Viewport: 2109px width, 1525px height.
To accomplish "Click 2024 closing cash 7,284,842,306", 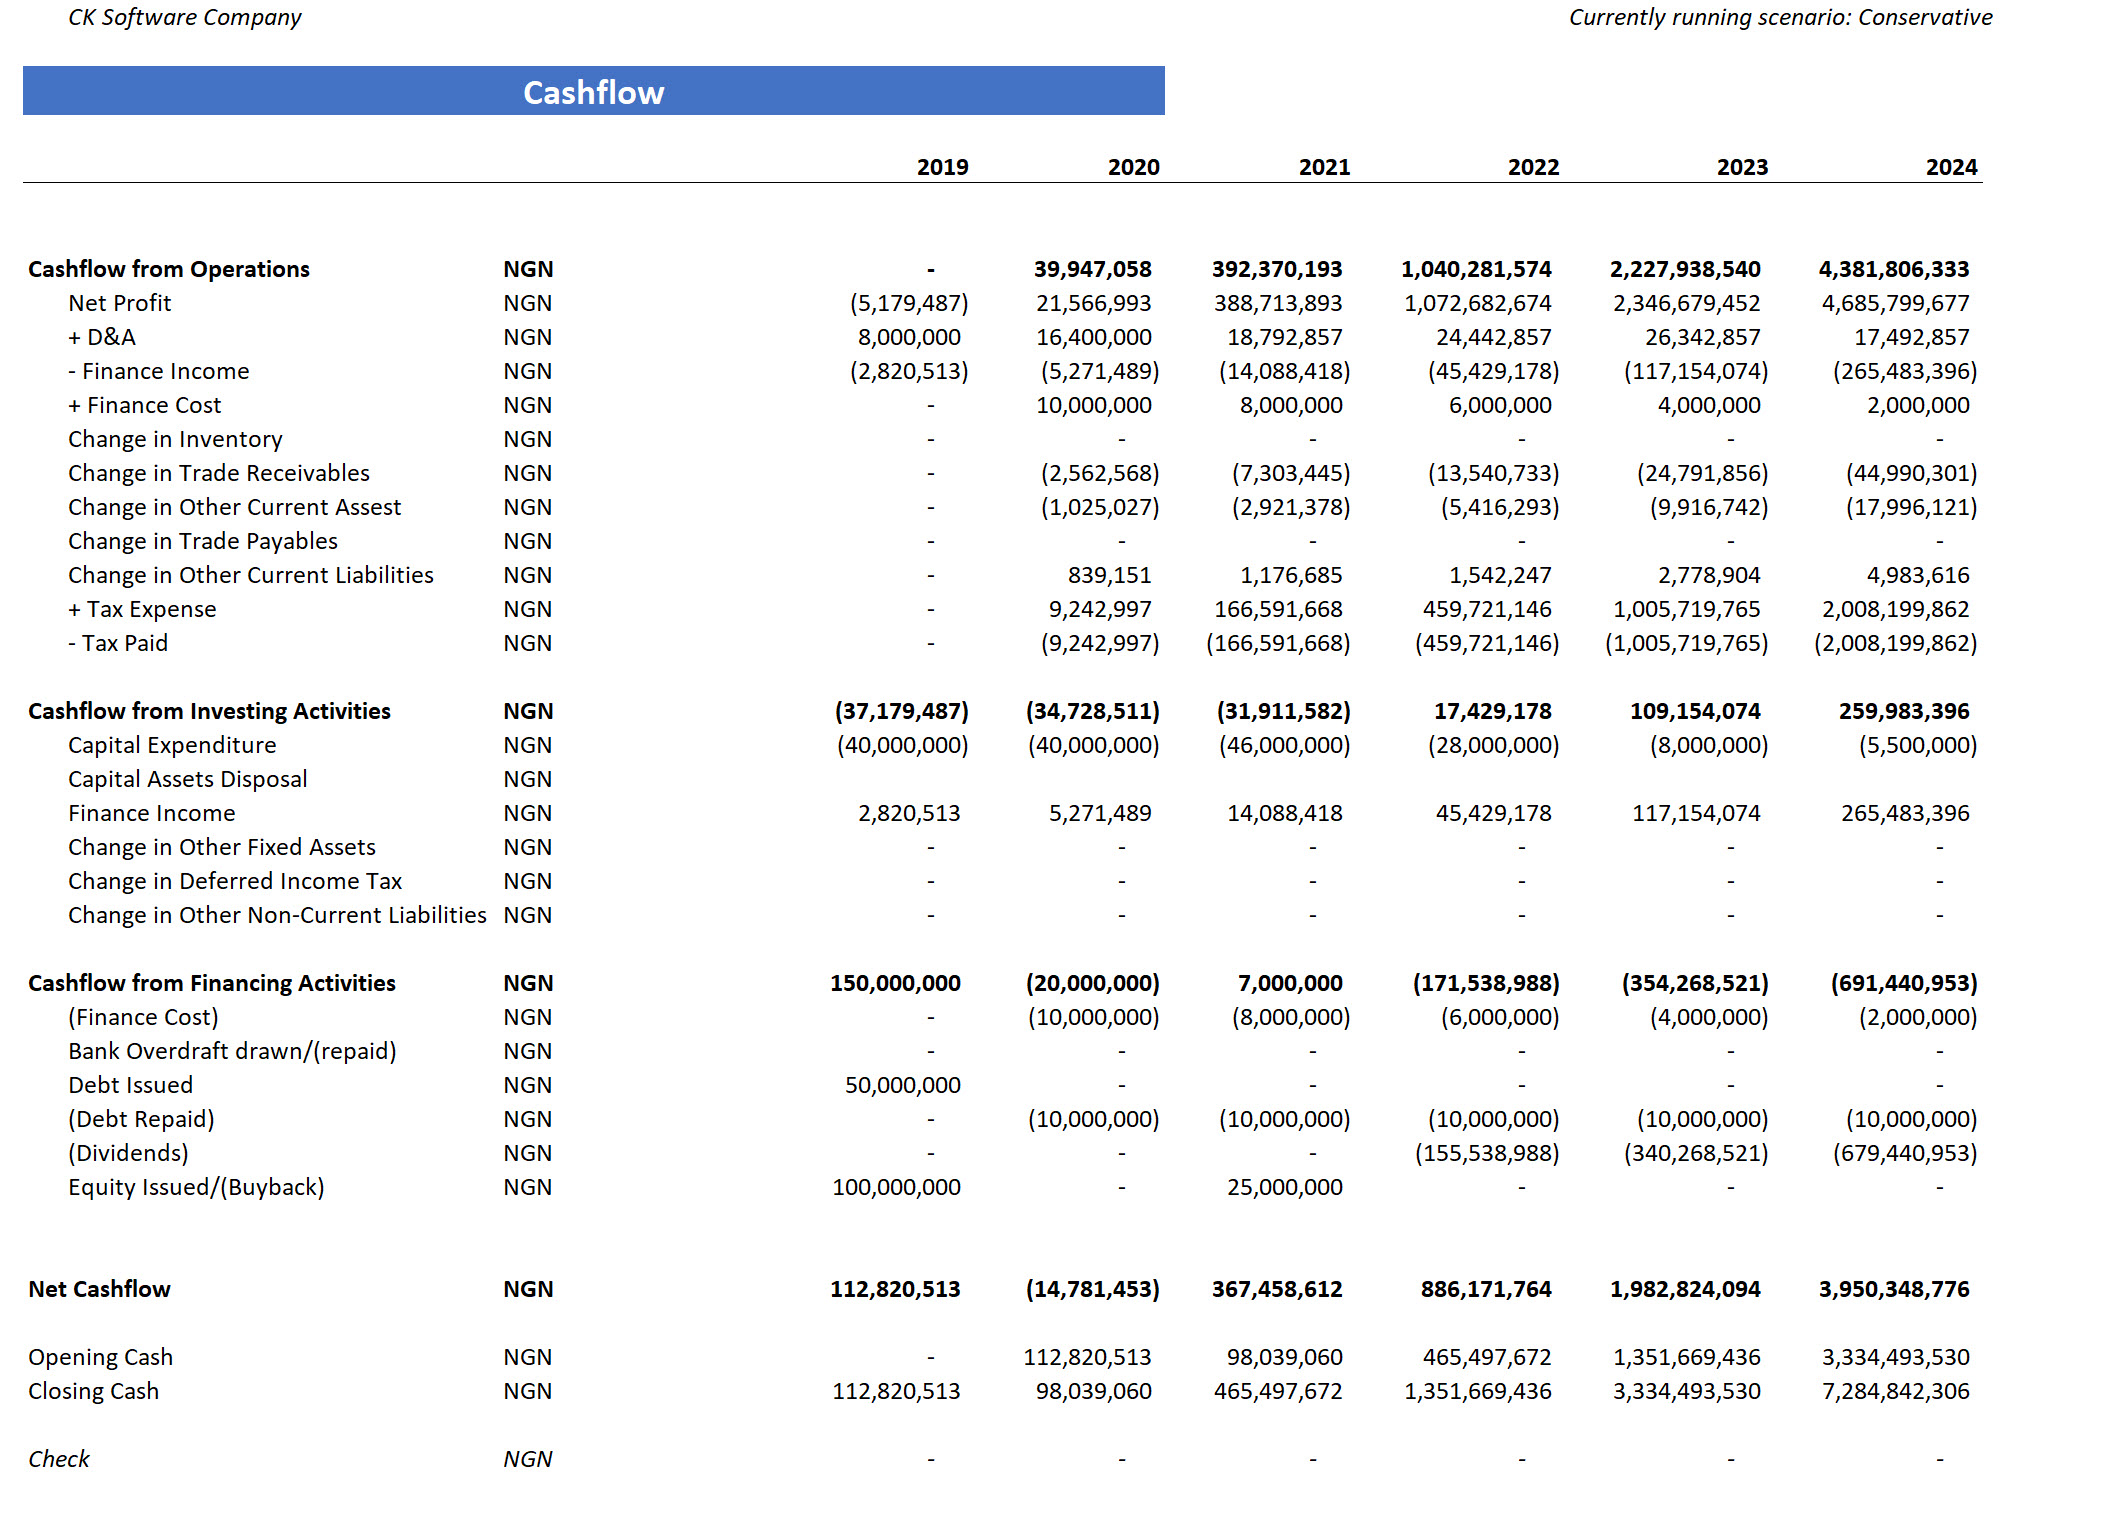I will [x=1895, y=1391].
